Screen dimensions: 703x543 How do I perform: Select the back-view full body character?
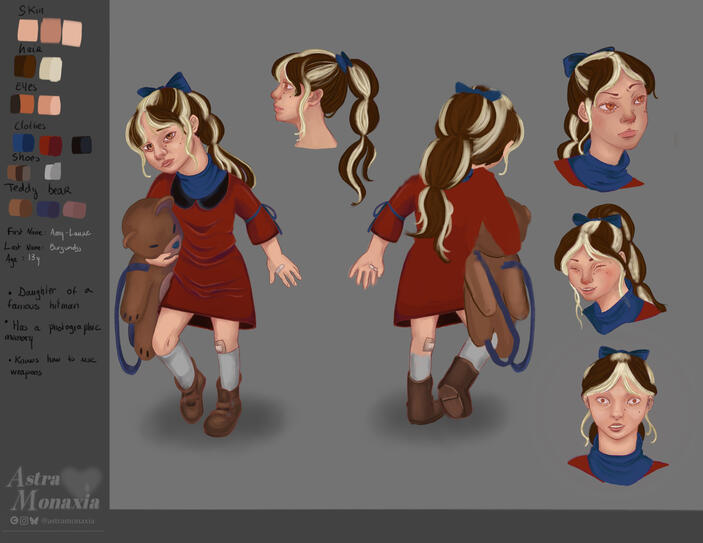pos(442,254)
